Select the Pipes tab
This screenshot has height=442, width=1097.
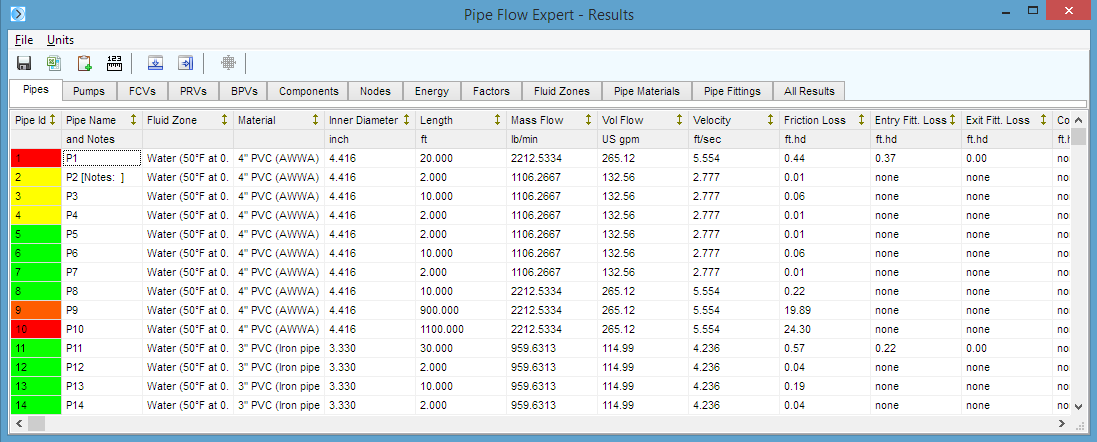(36, 90)
